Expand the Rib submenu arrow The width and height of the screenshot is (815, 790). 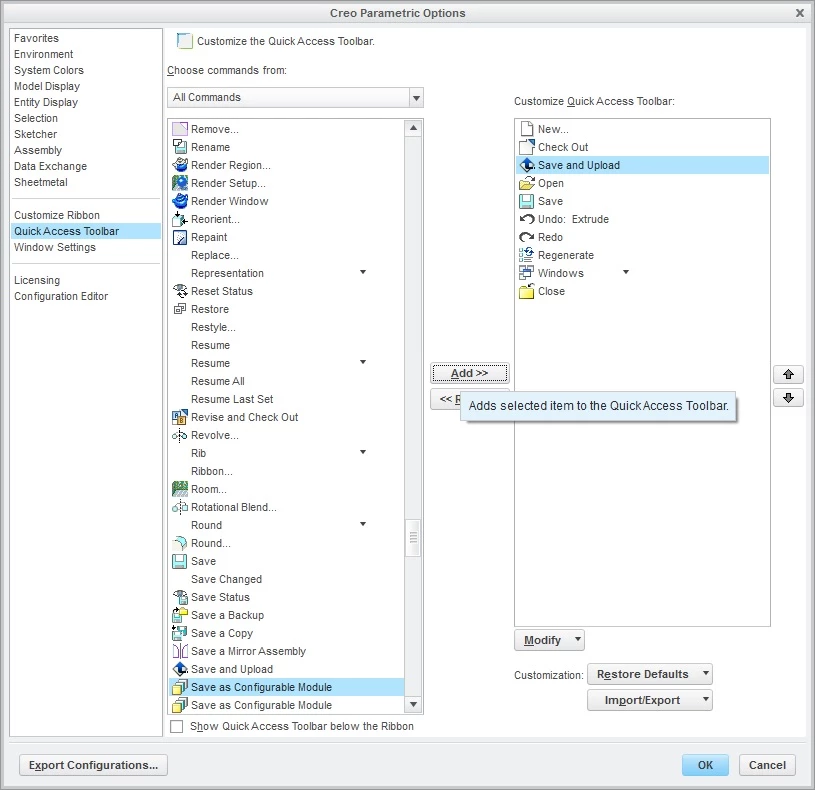click(363, 452)
